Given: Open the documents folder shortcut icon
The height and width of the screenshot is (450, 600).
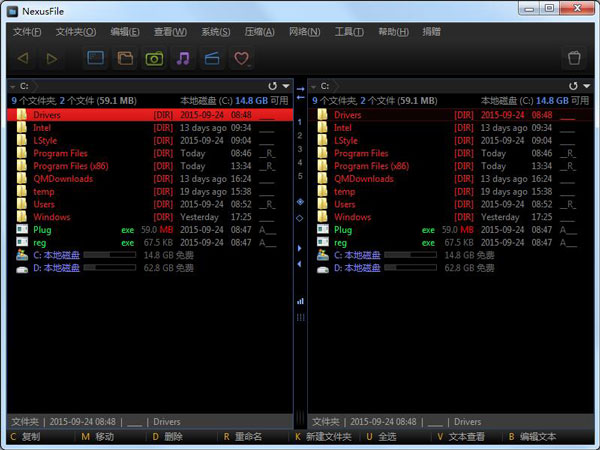Looking at the screenshot, I should click(x=125, y=58).
